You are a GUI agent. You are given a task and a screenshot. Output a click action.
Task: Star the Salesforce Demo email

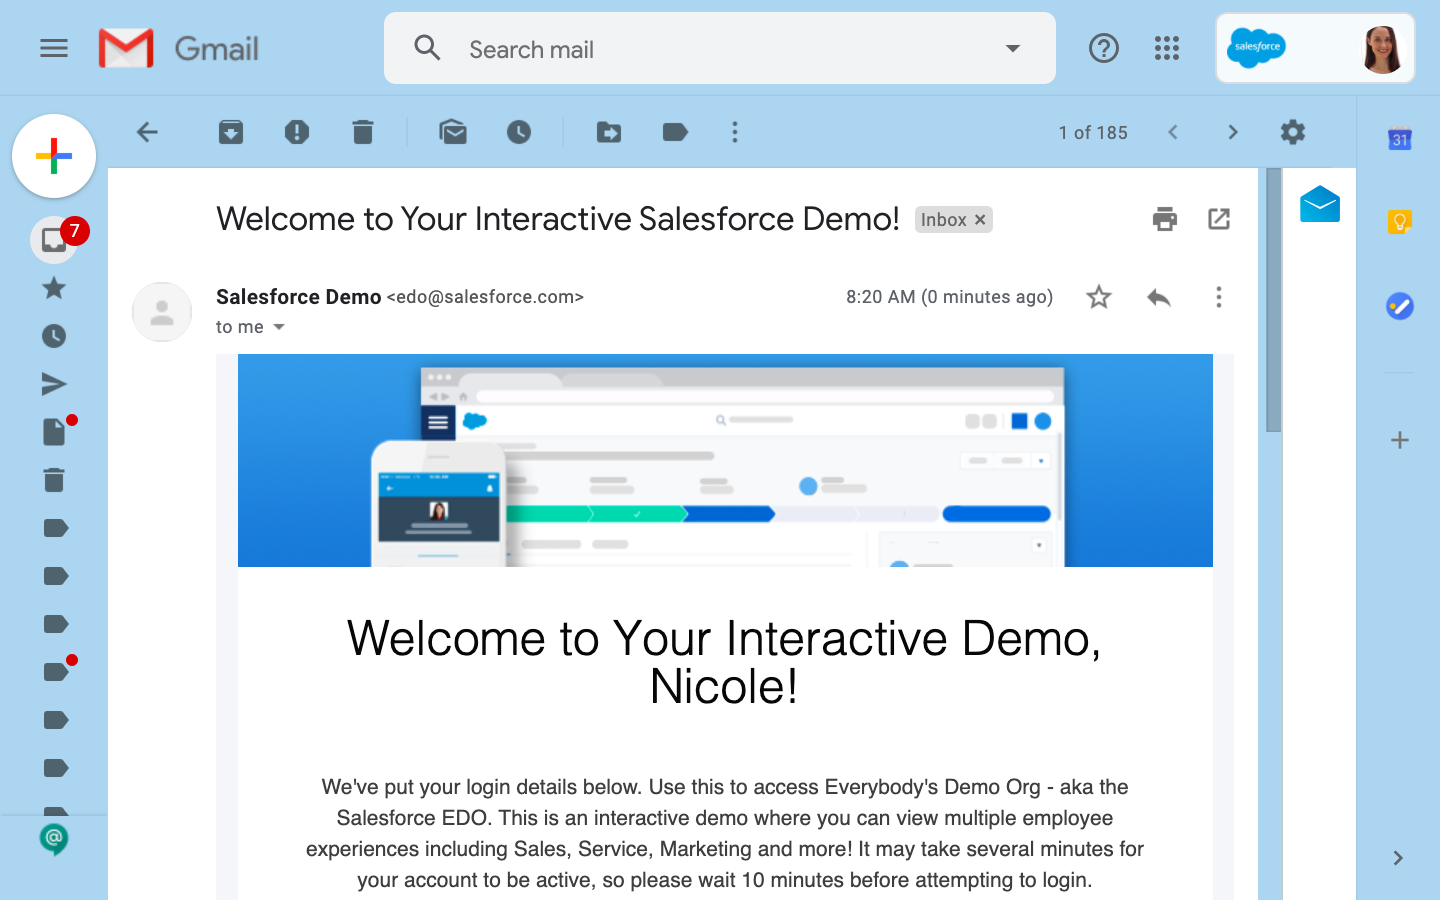[x=1099, y=297]
